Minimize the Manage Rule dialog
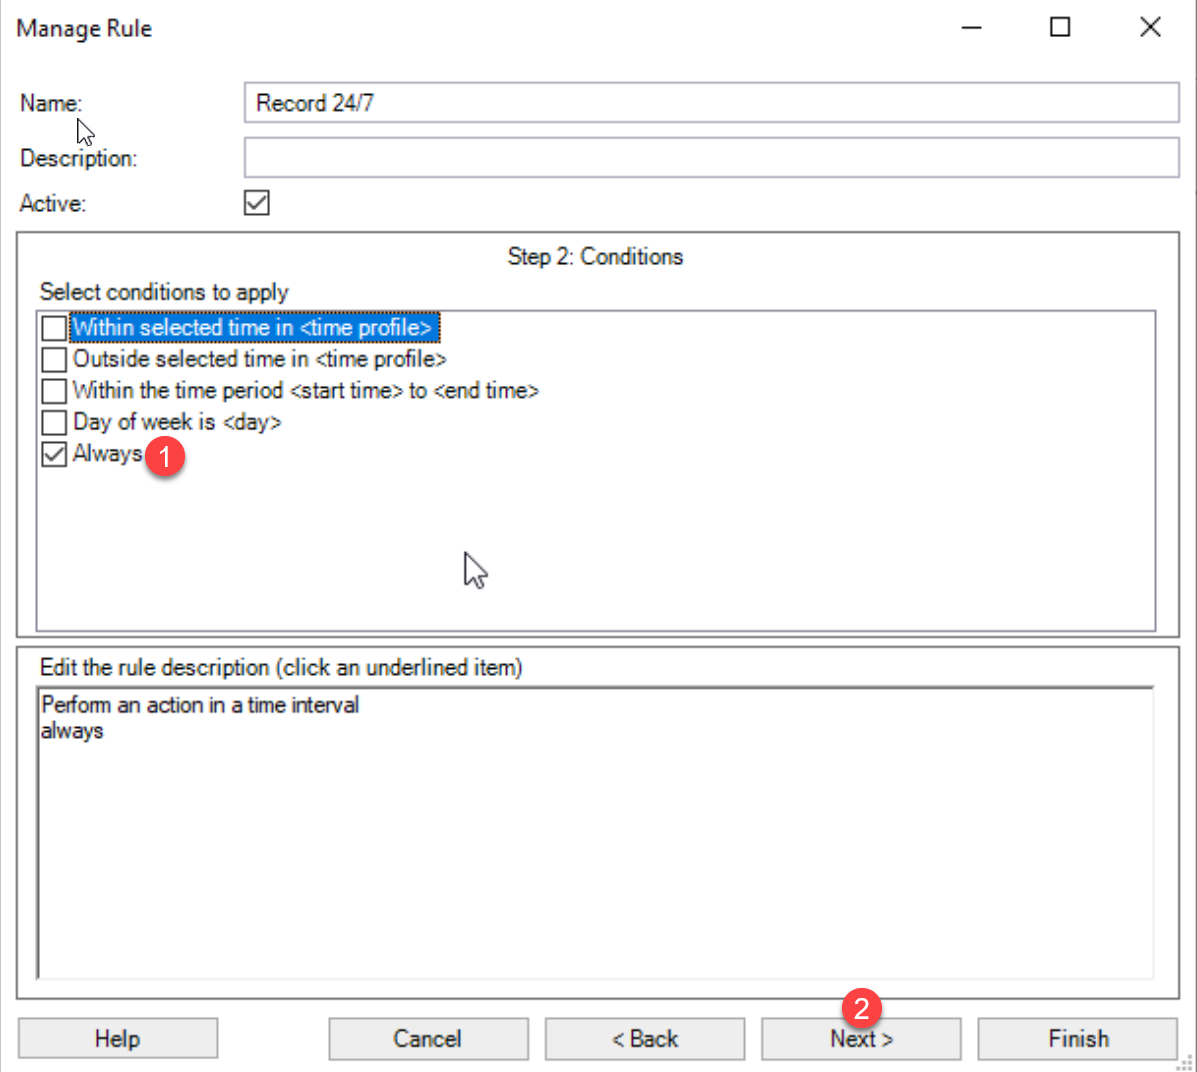 coord(971,28)
